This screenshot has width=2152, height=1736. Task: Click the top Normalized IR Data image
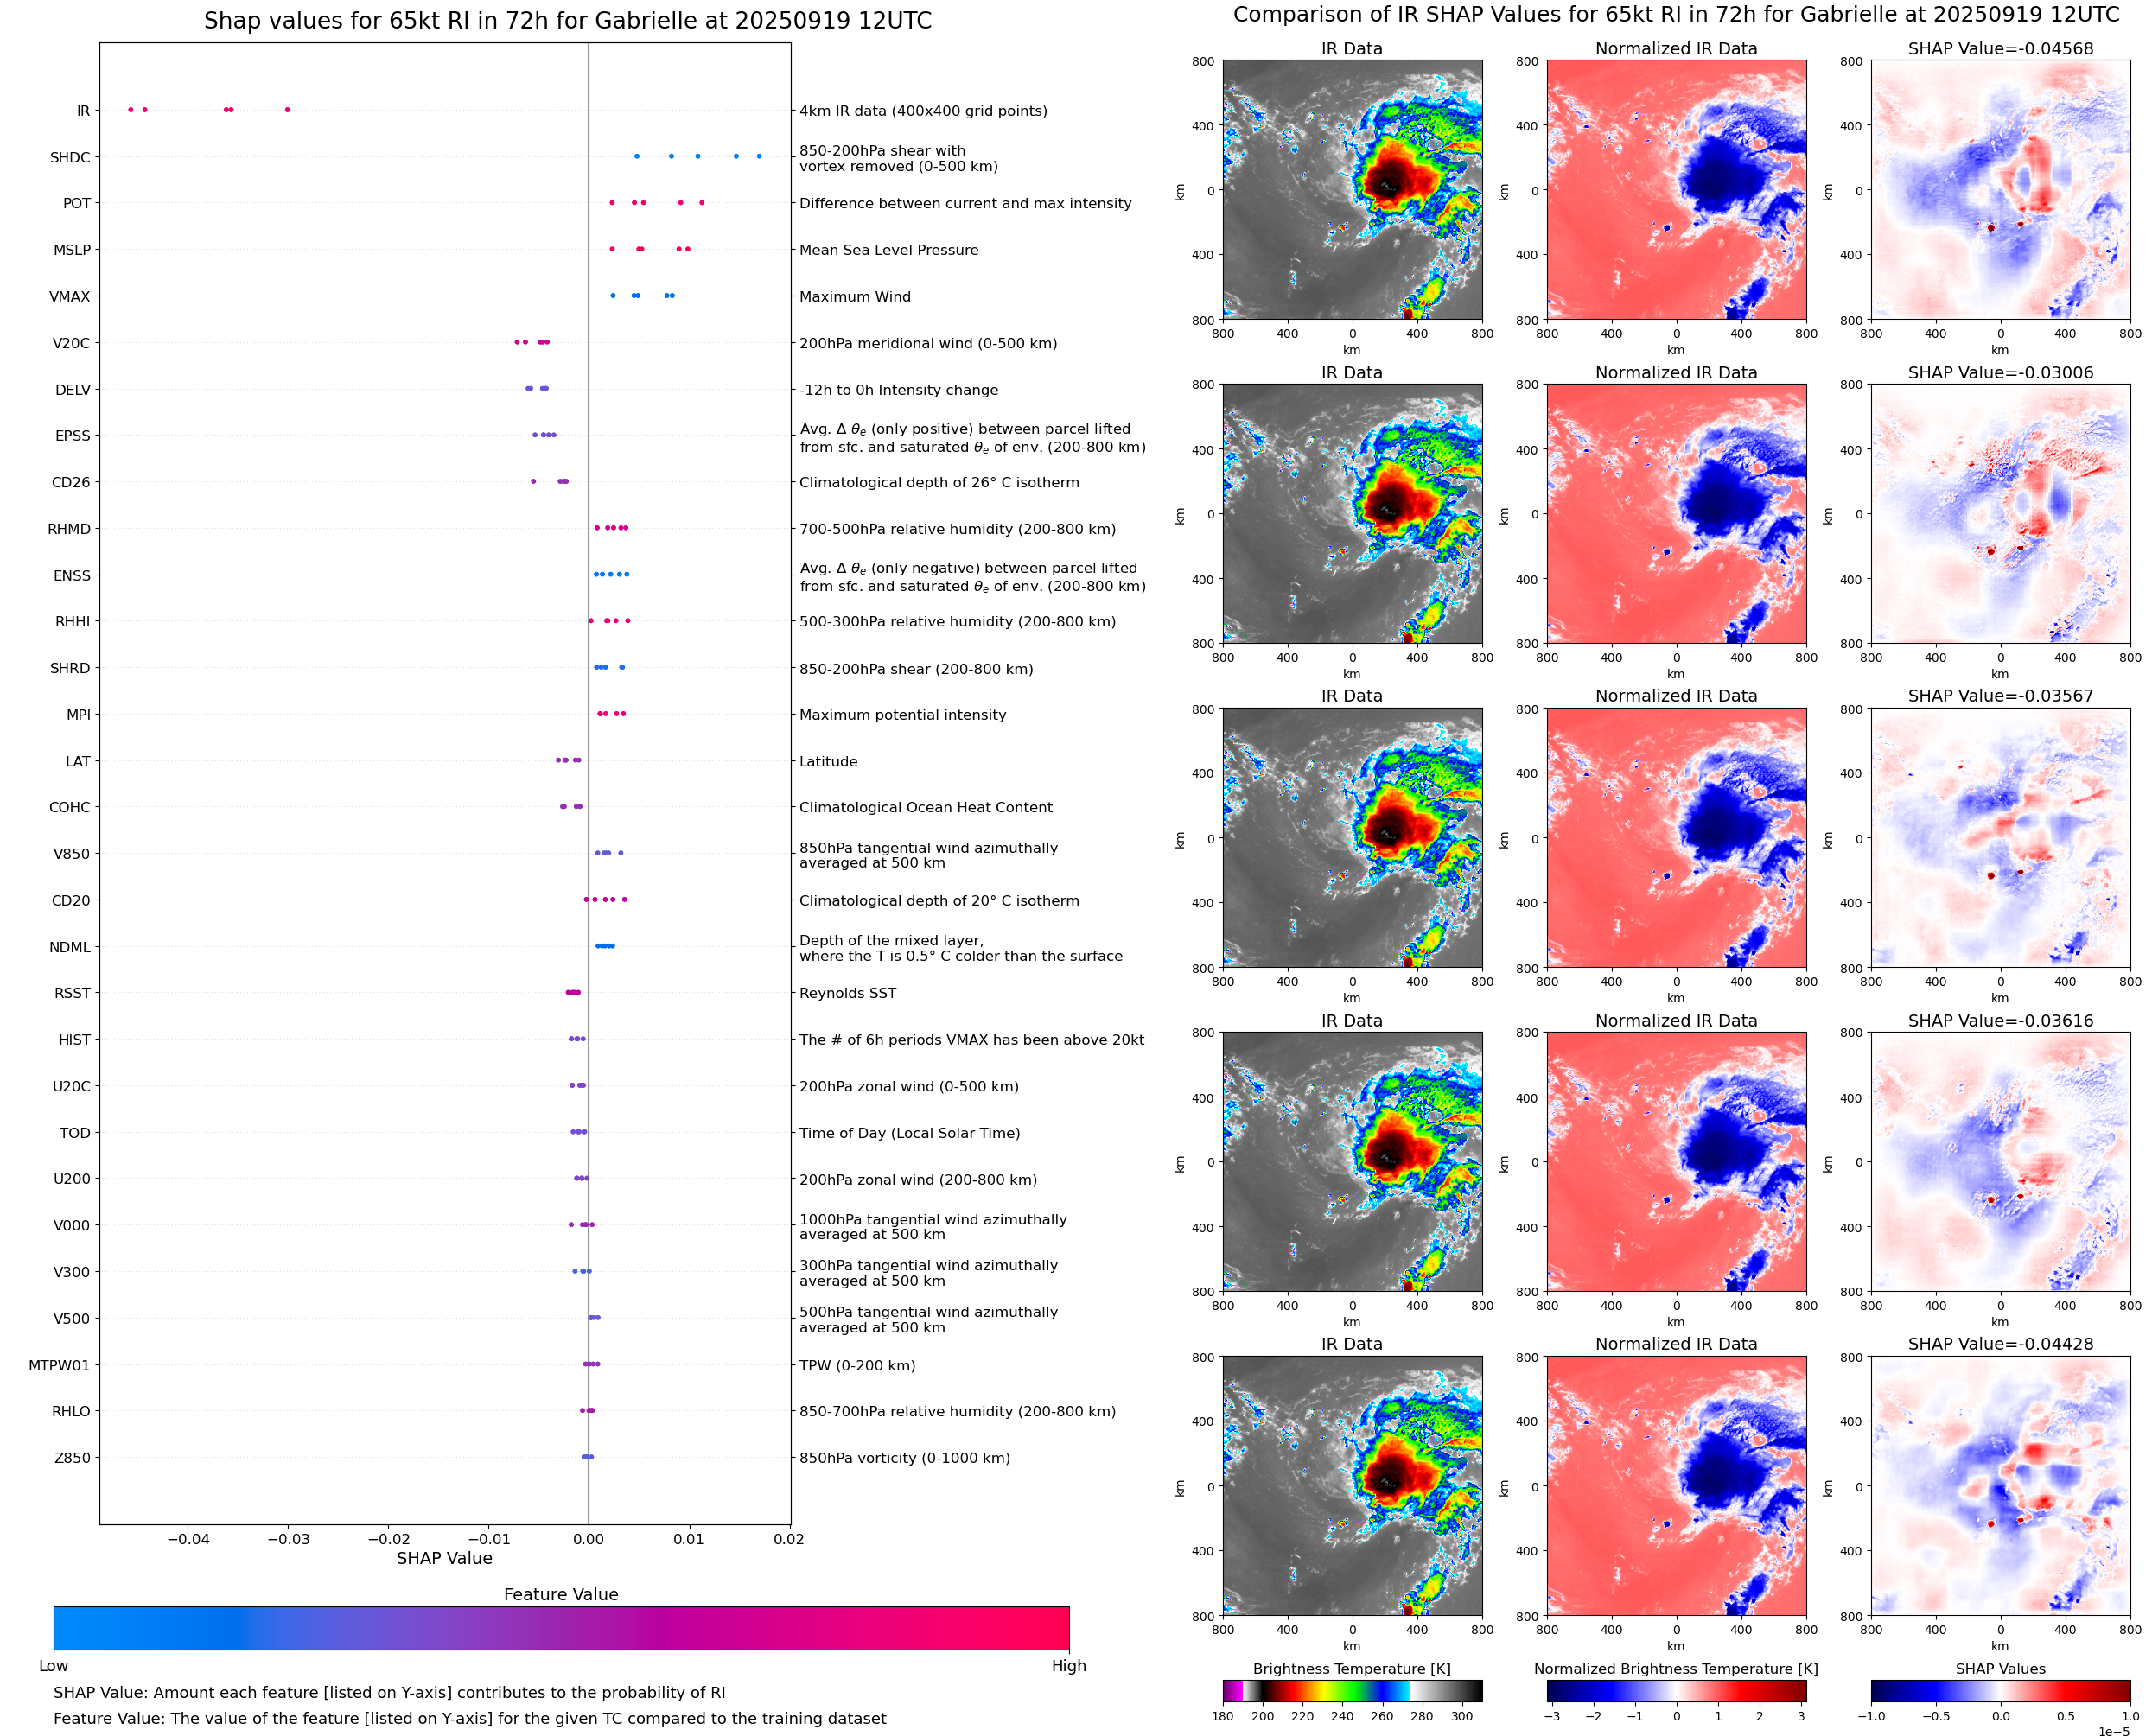click(x=1676, y=190)
